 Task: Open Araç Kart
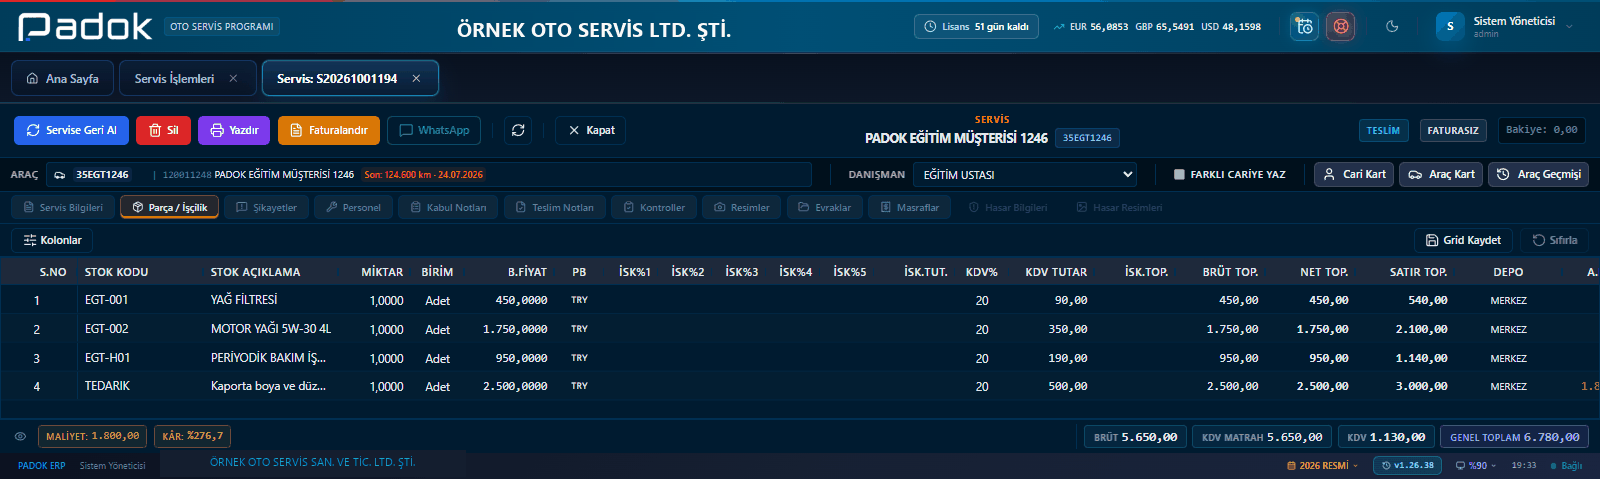click(1441, 174)
